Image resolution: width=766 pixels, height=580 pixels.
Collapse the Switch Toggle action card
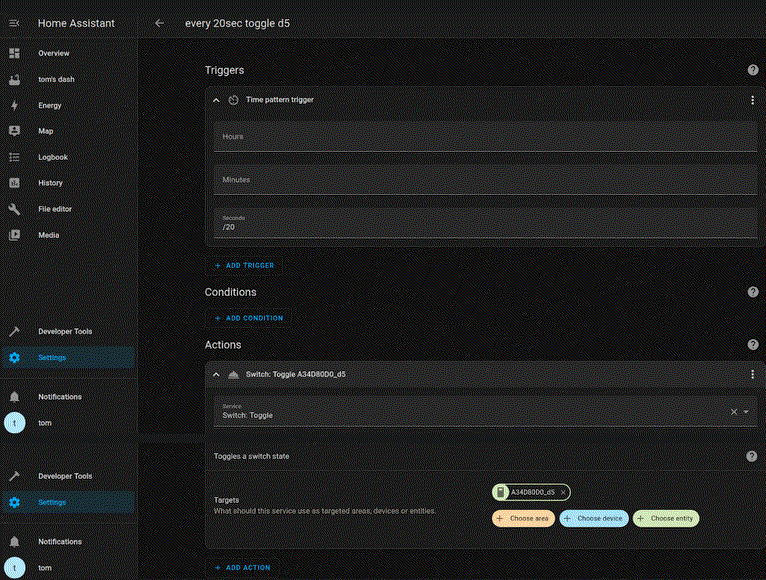pos(216,374)
